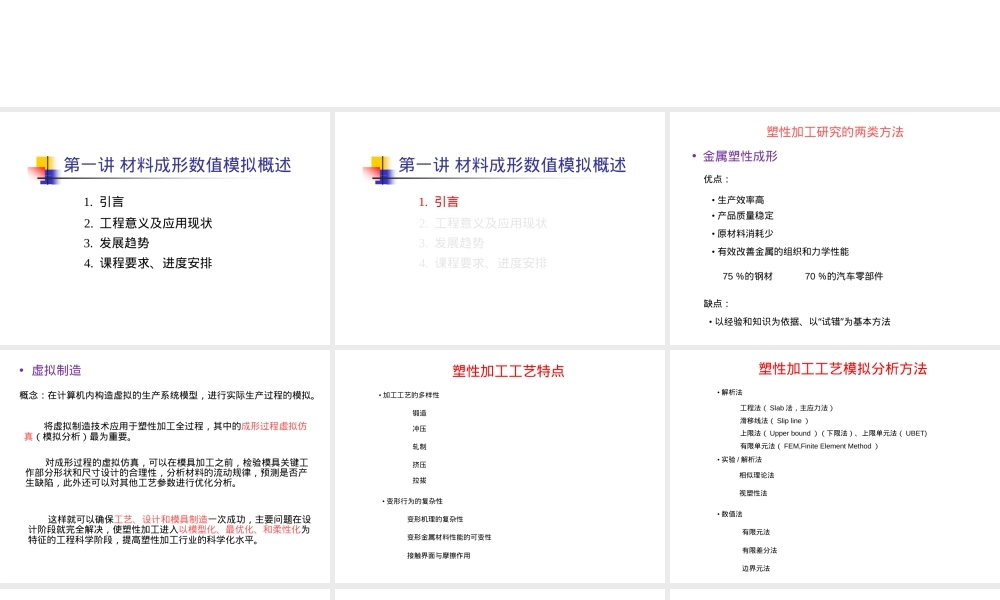Select the 虚拟制造 slide
The image size is (1000, 600).
[165, 466]
